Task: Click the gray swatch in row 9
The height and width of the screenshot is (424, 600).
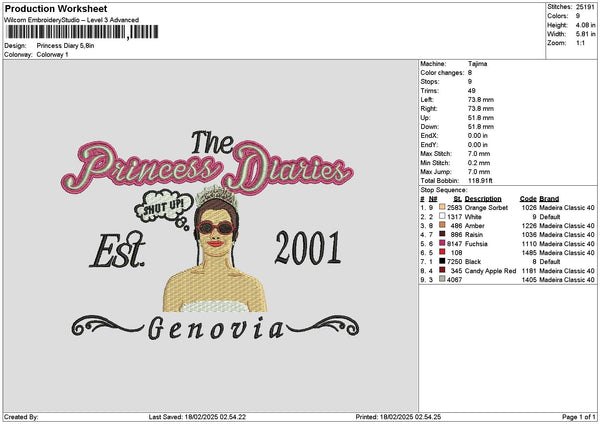Action: (x=442, y=279)
